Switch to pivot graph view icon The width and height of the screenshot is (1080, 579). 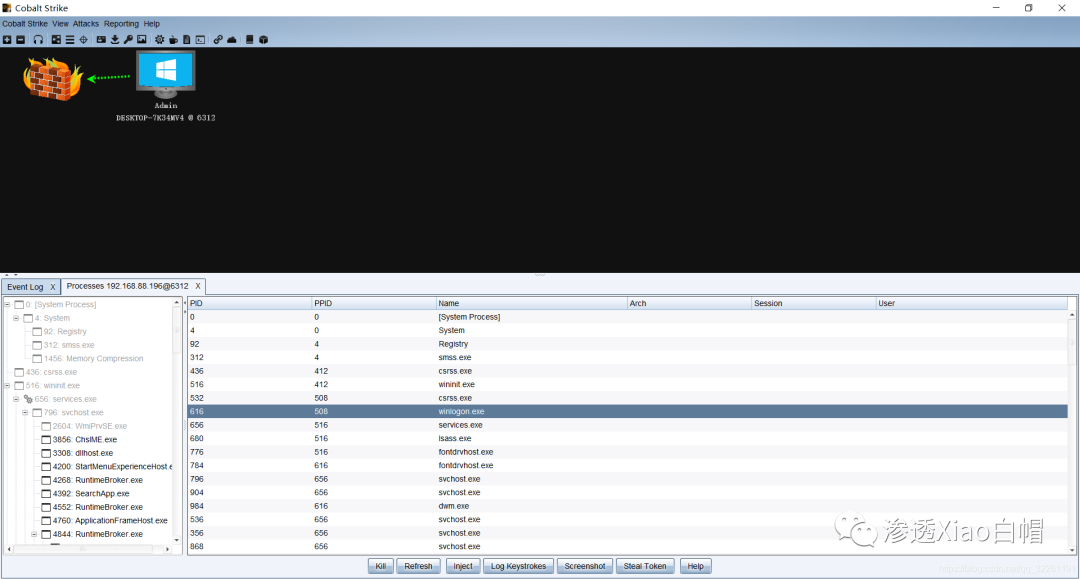point(56,40)
